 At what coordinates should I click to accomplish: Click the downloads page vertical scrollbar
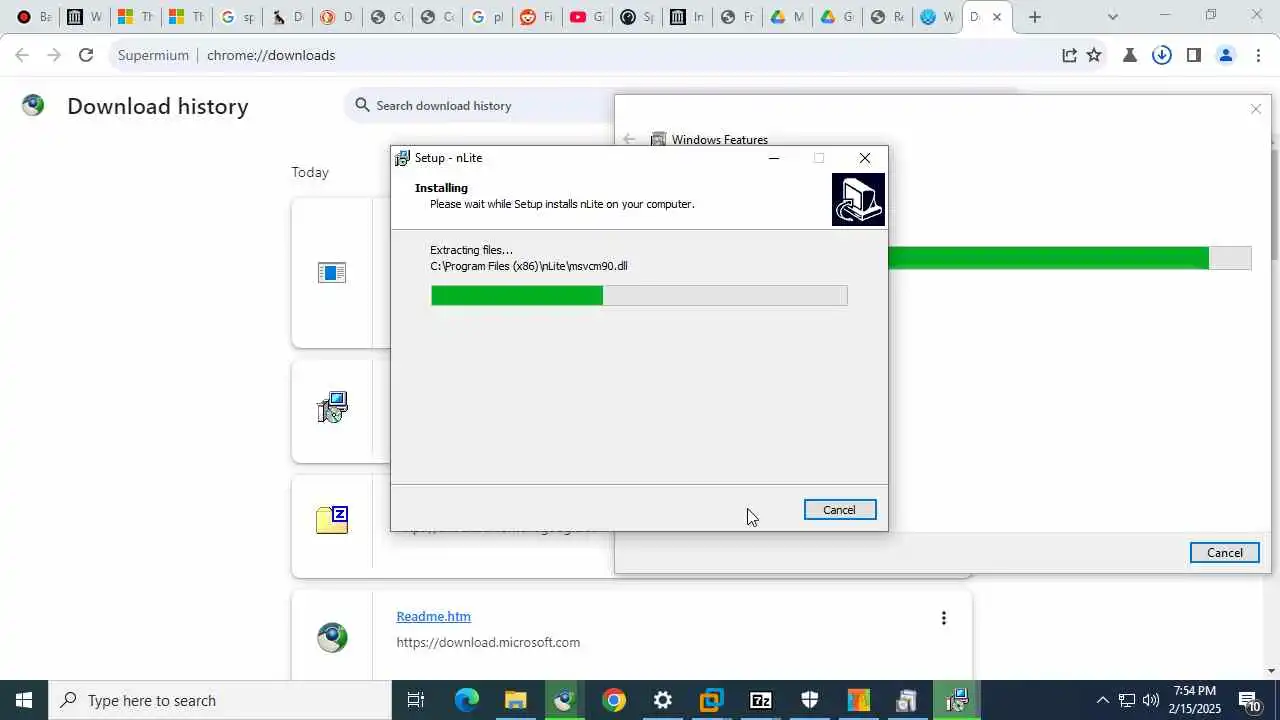[x=1272, y=379]
